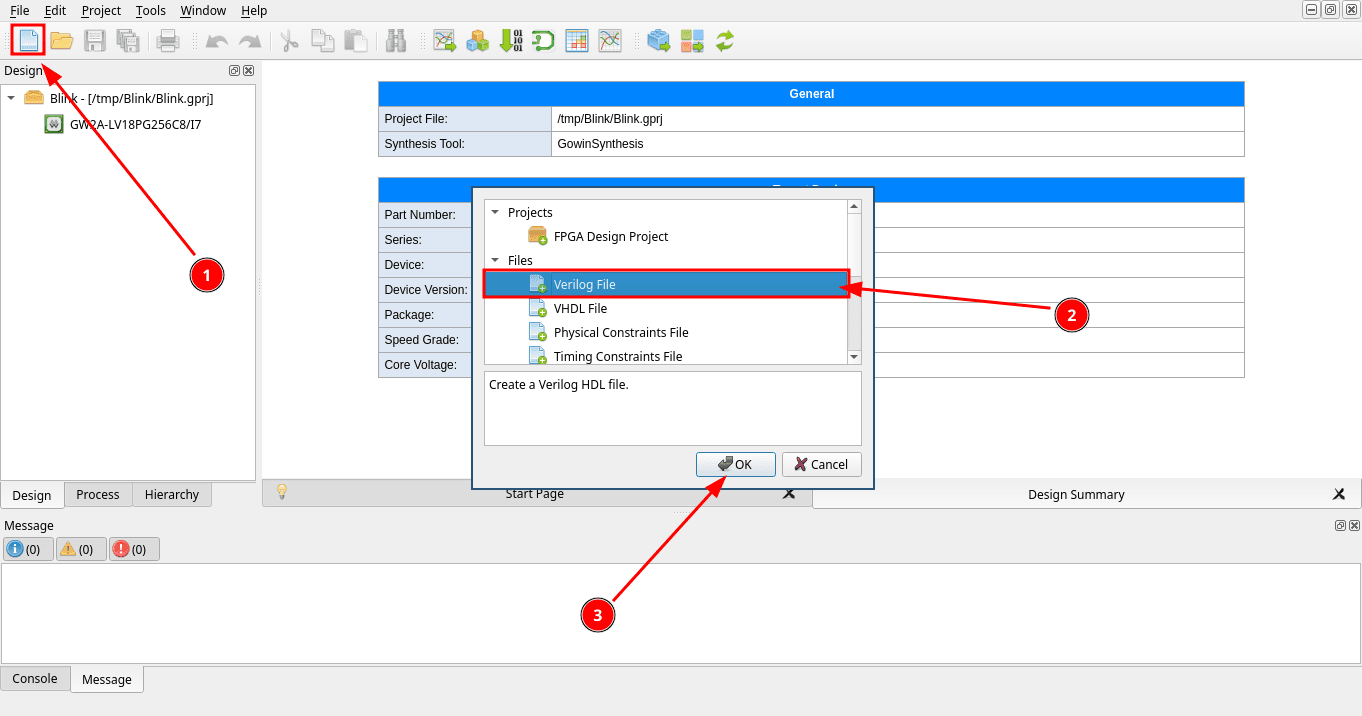This screenshot has height=716, width=1362.
Task: Click the Save All icon
Action: [127, 40]
